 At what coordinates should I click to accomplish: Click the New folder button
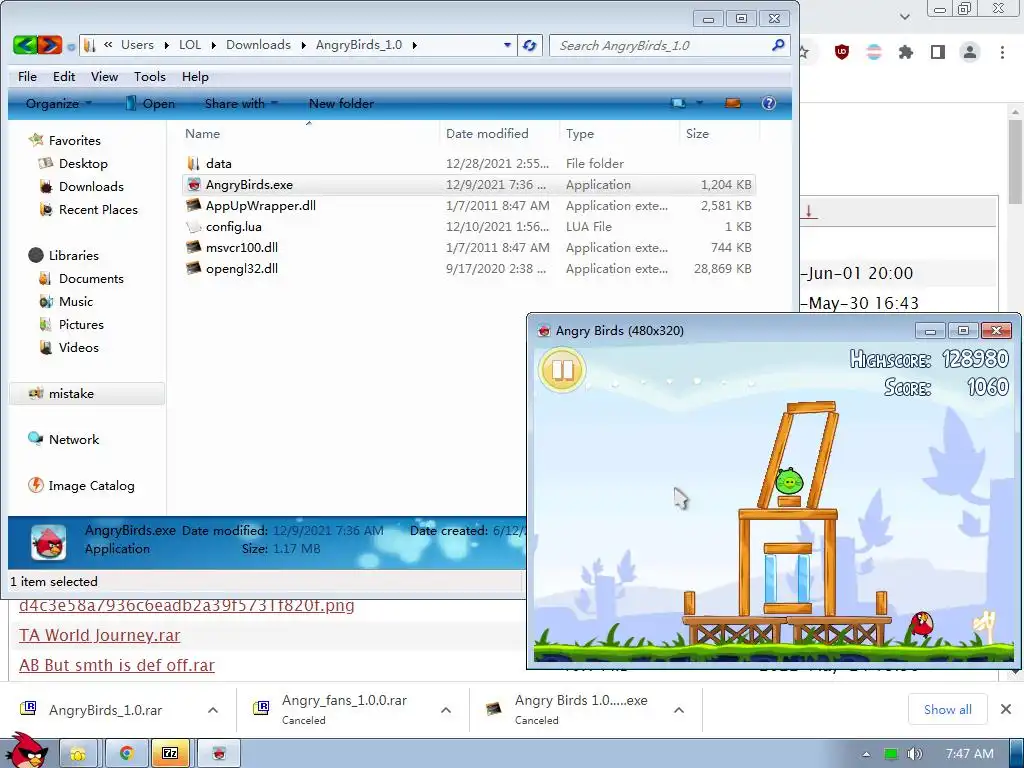[x=341, y=103]
